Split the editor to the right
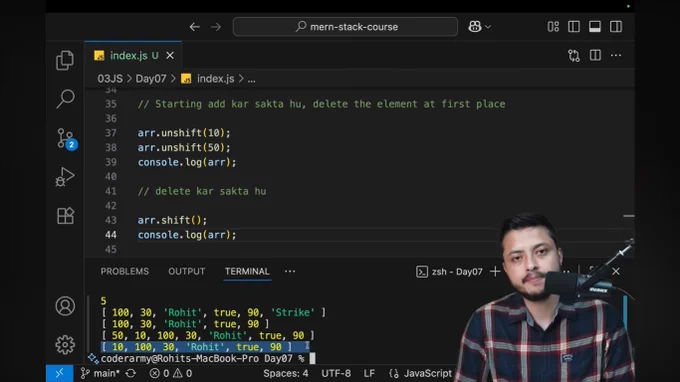 pos(595,56)
